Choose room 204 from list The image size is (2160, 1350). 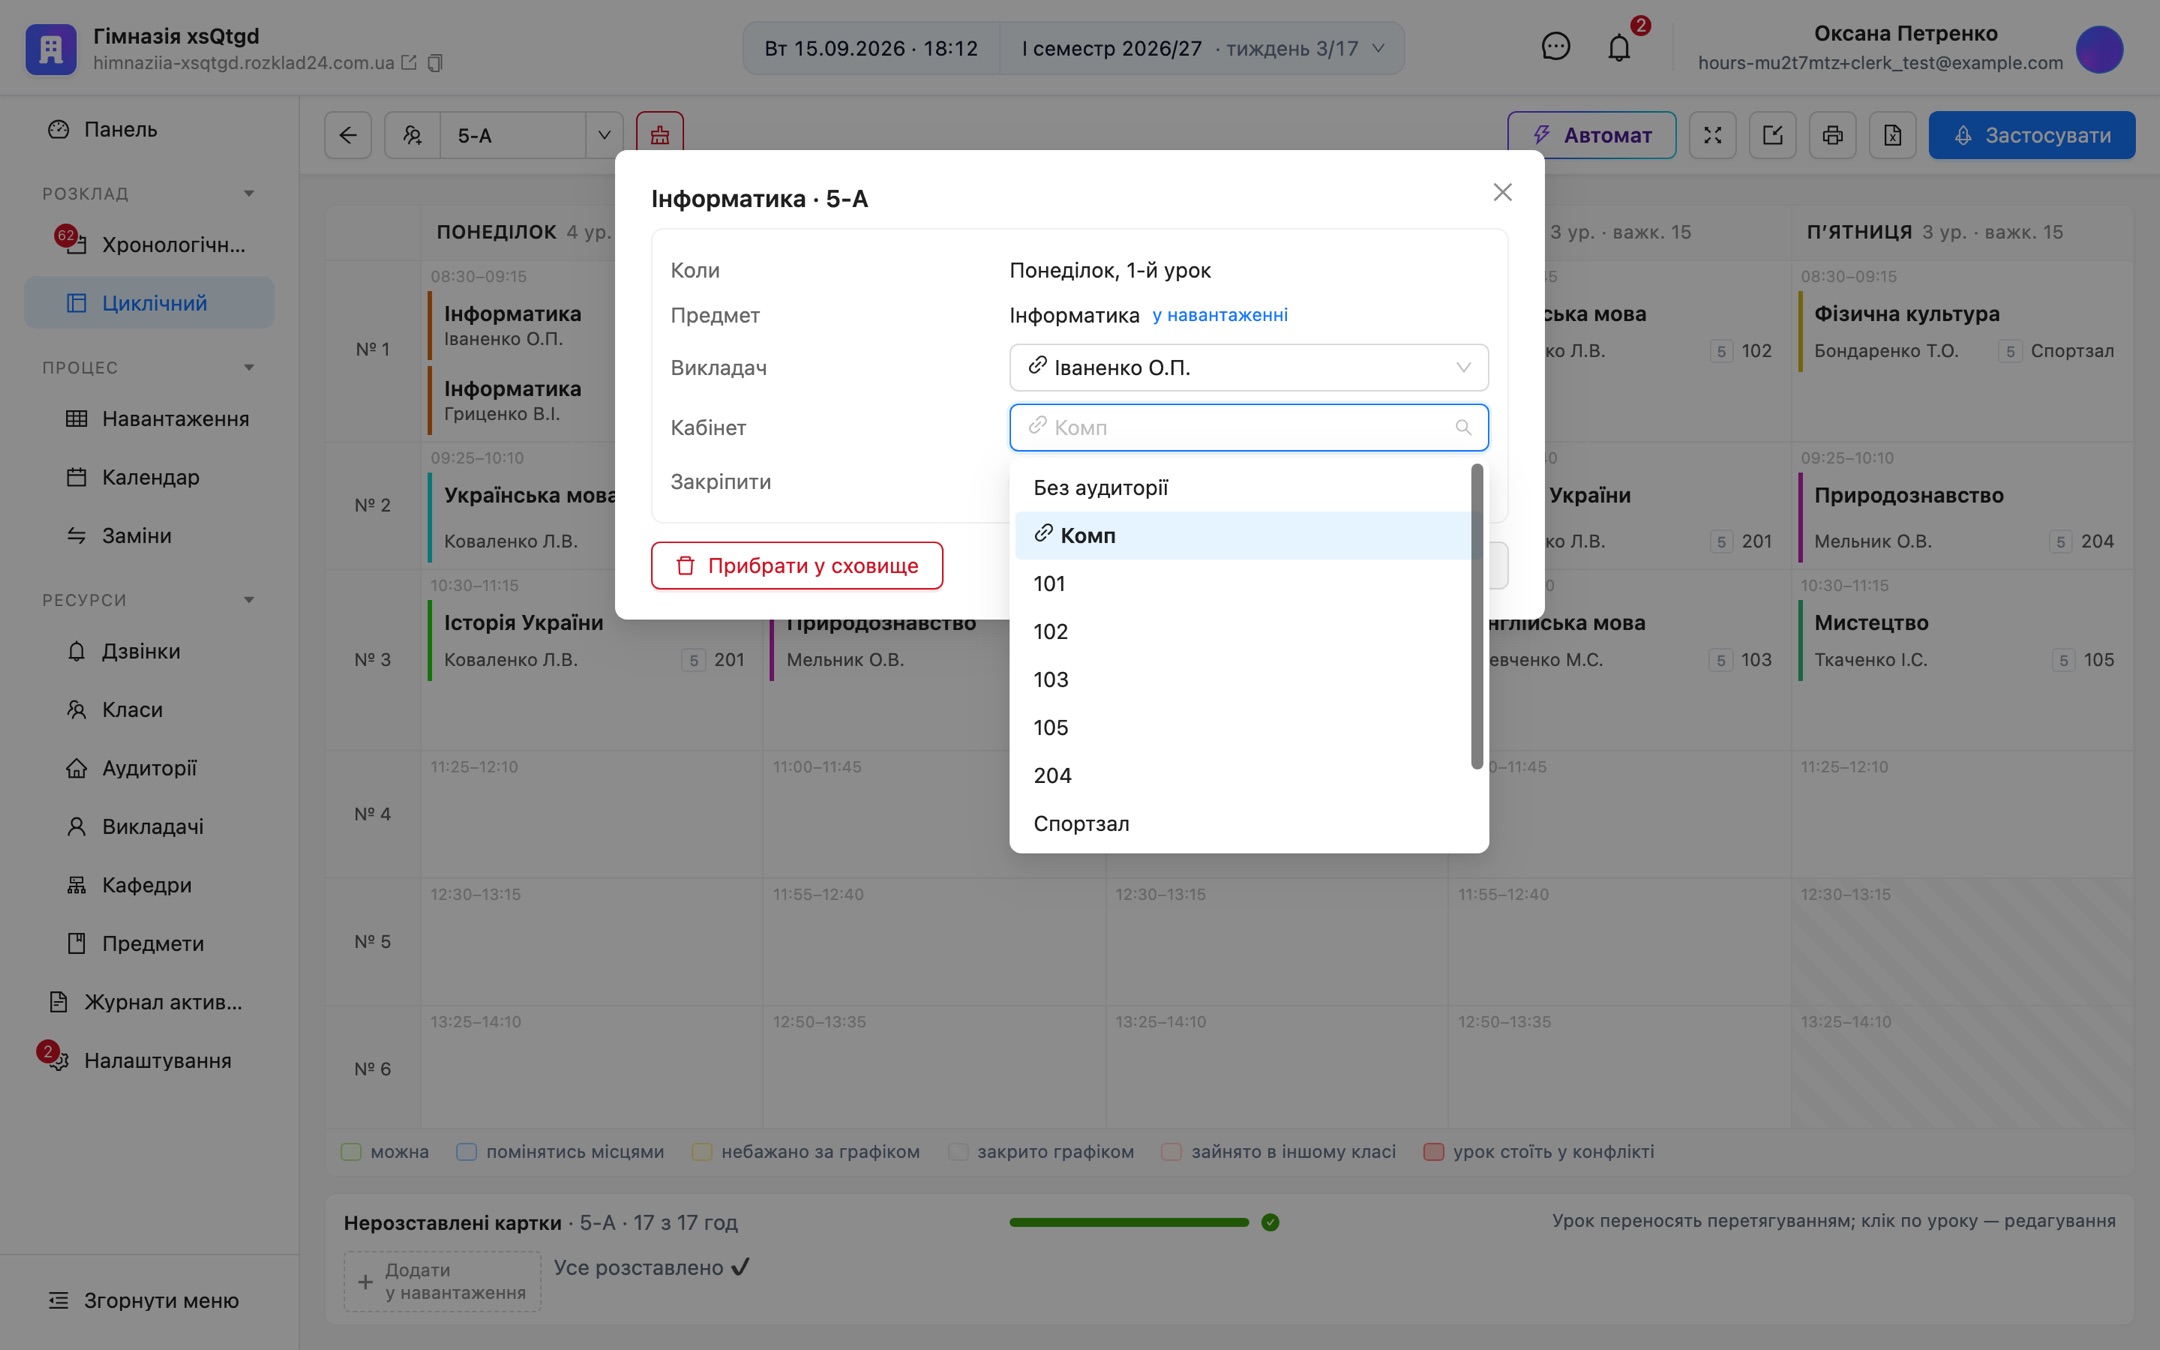pos(1242,776)
